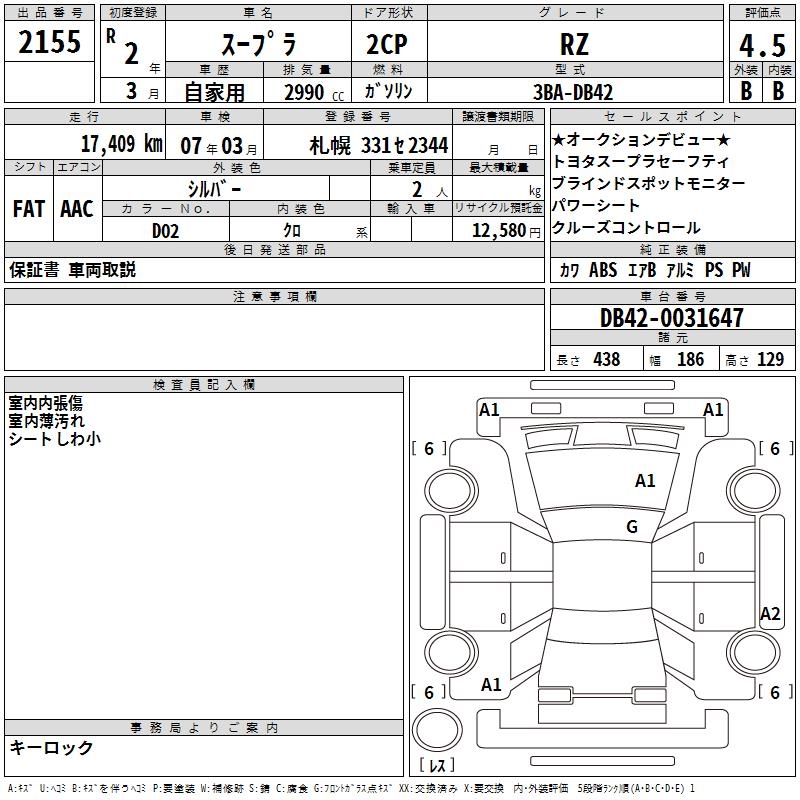Image resolution: width=800 pixels, height=800 pixels.
Task: Click the 注意事項欄 header
Action: coord(274,296)
